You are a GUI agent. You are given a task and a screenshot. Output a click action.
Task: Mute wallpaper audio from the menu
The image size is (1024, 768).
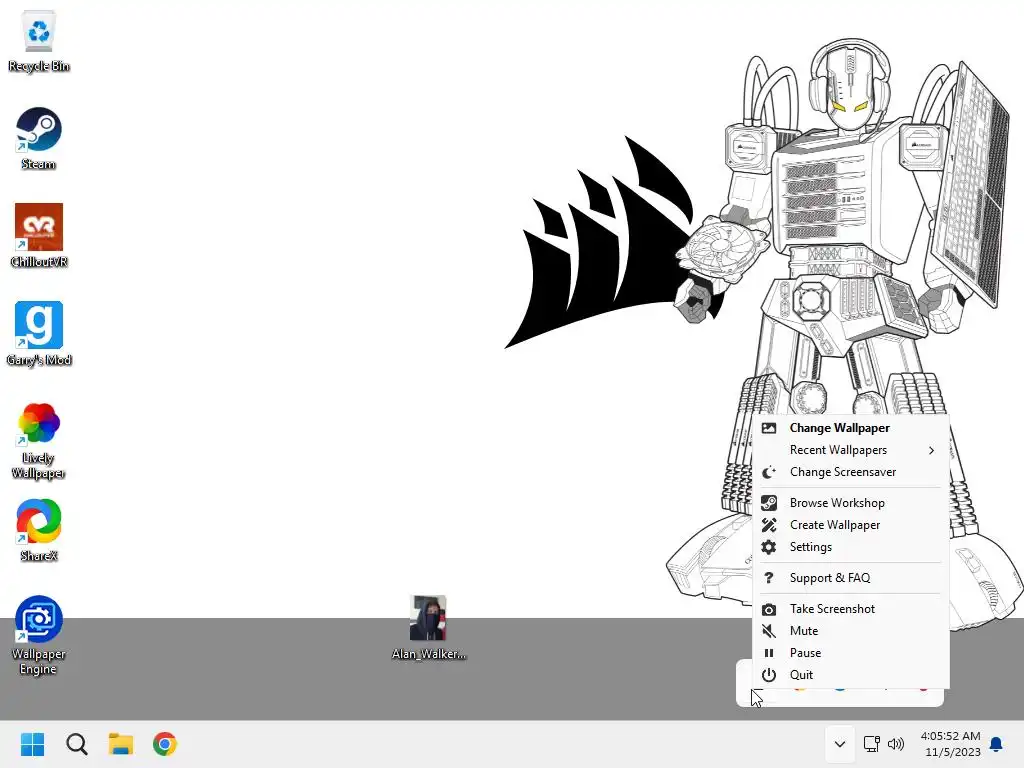tap(850, 631)
